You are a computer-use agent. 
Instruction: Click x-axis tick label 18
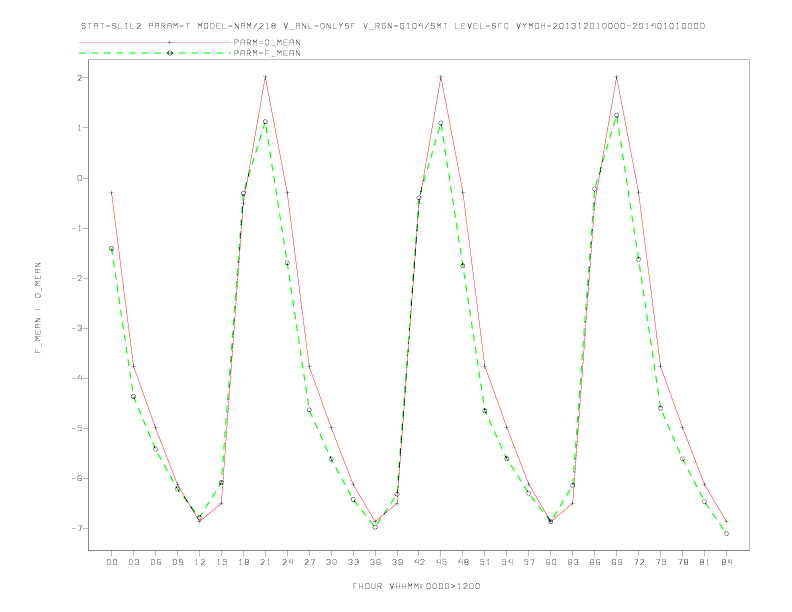point(243,562)
